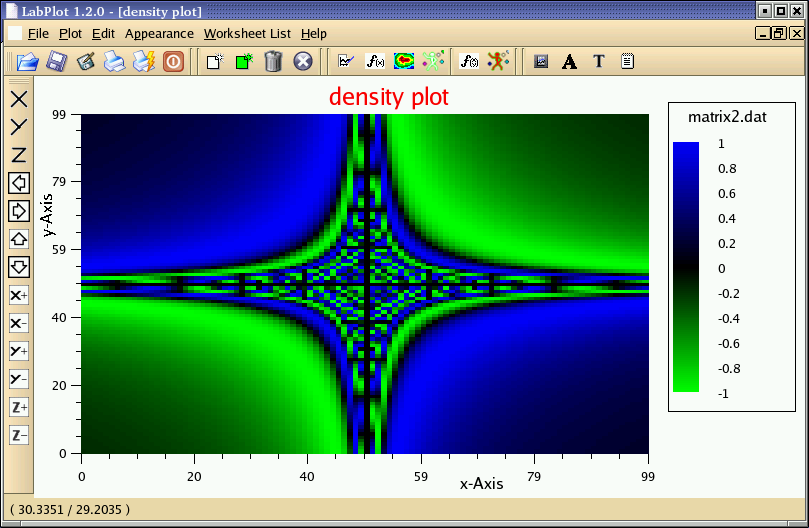Screen dimensions: 809x528
Task: Zoom in Y axis with Y+ button
Action: (x=19, y=351)
